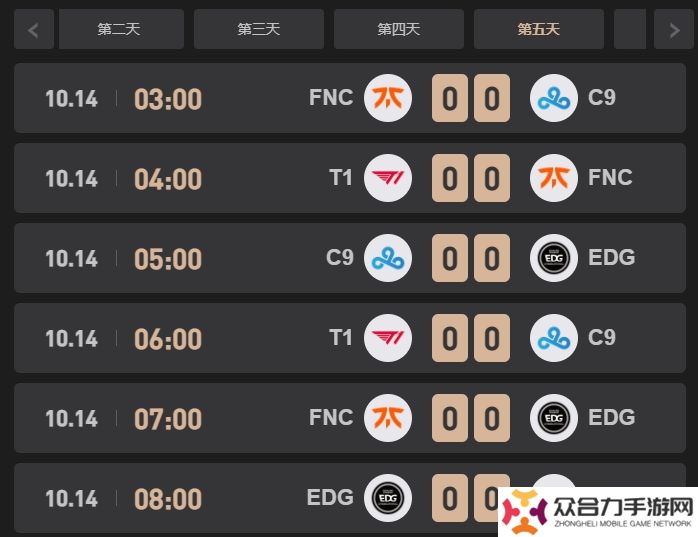Select the EDG logo in the 07:00 match
Viewport: 698px width, 537px height.
[554, 418]
